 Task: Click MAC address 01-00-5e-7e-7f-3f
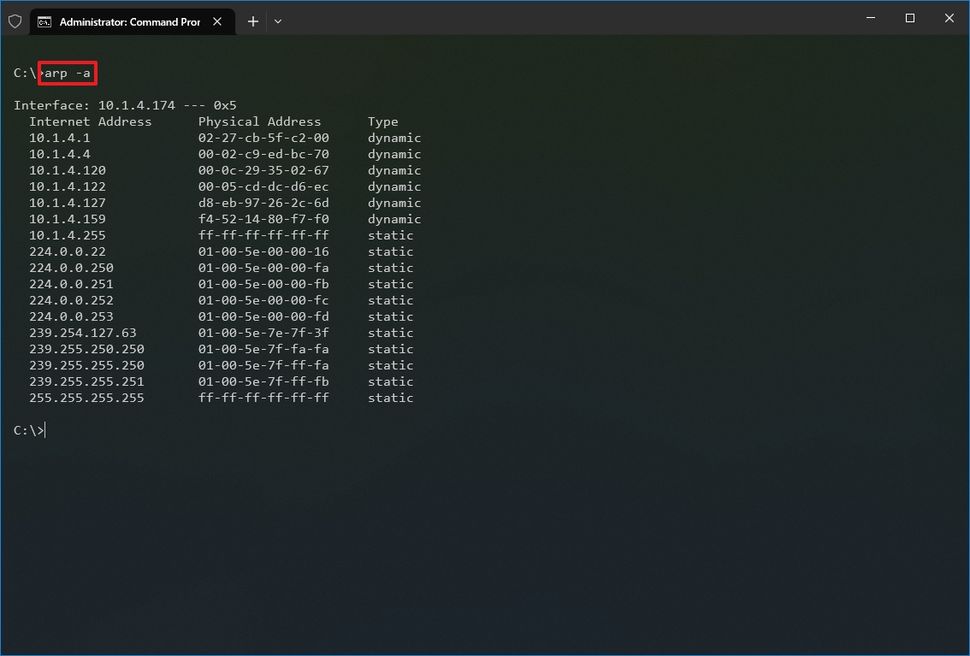pyautogui.click(x=264, y=332)
